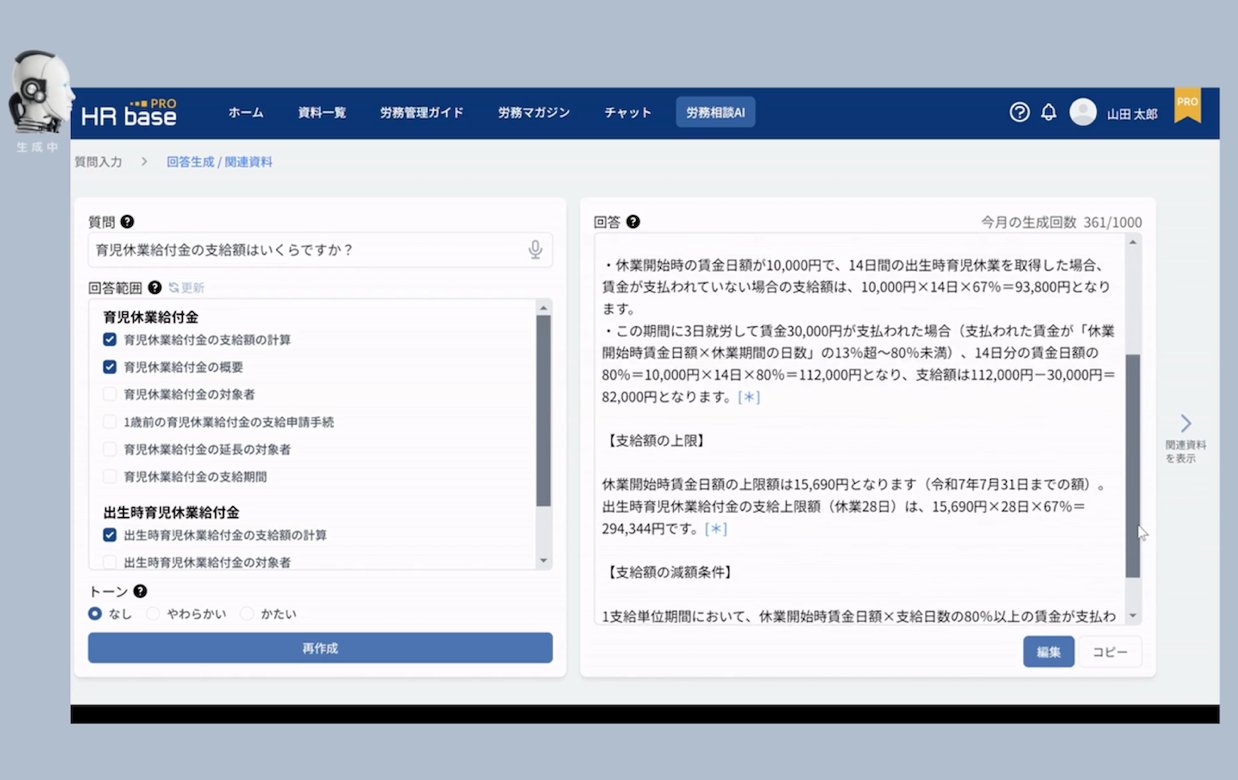
Task: Open チャット in navigation
Action: [x=628, y=113]
